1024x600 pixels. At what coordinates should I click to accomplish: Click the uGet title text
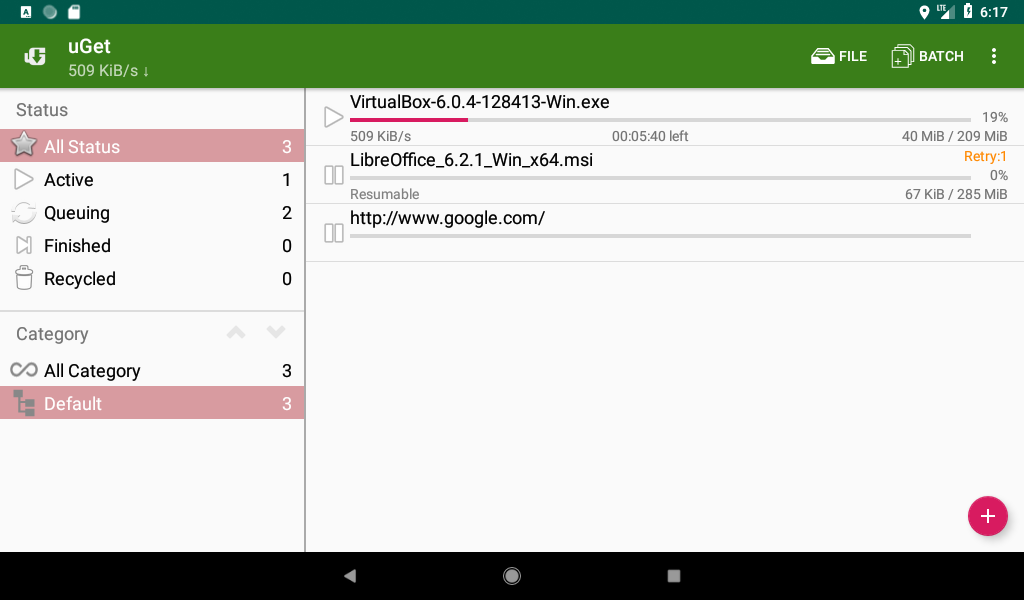[89, 47]
